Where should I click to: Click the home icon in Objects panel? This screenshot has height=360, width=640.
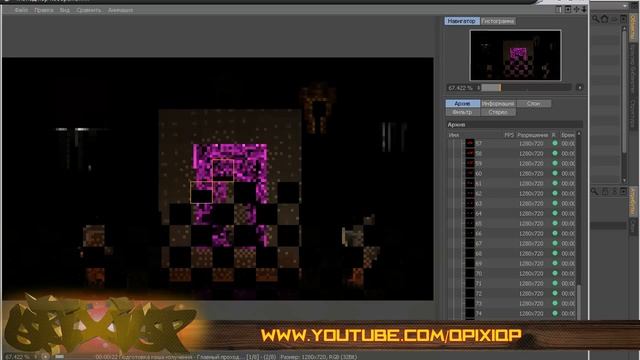(604, 19)
